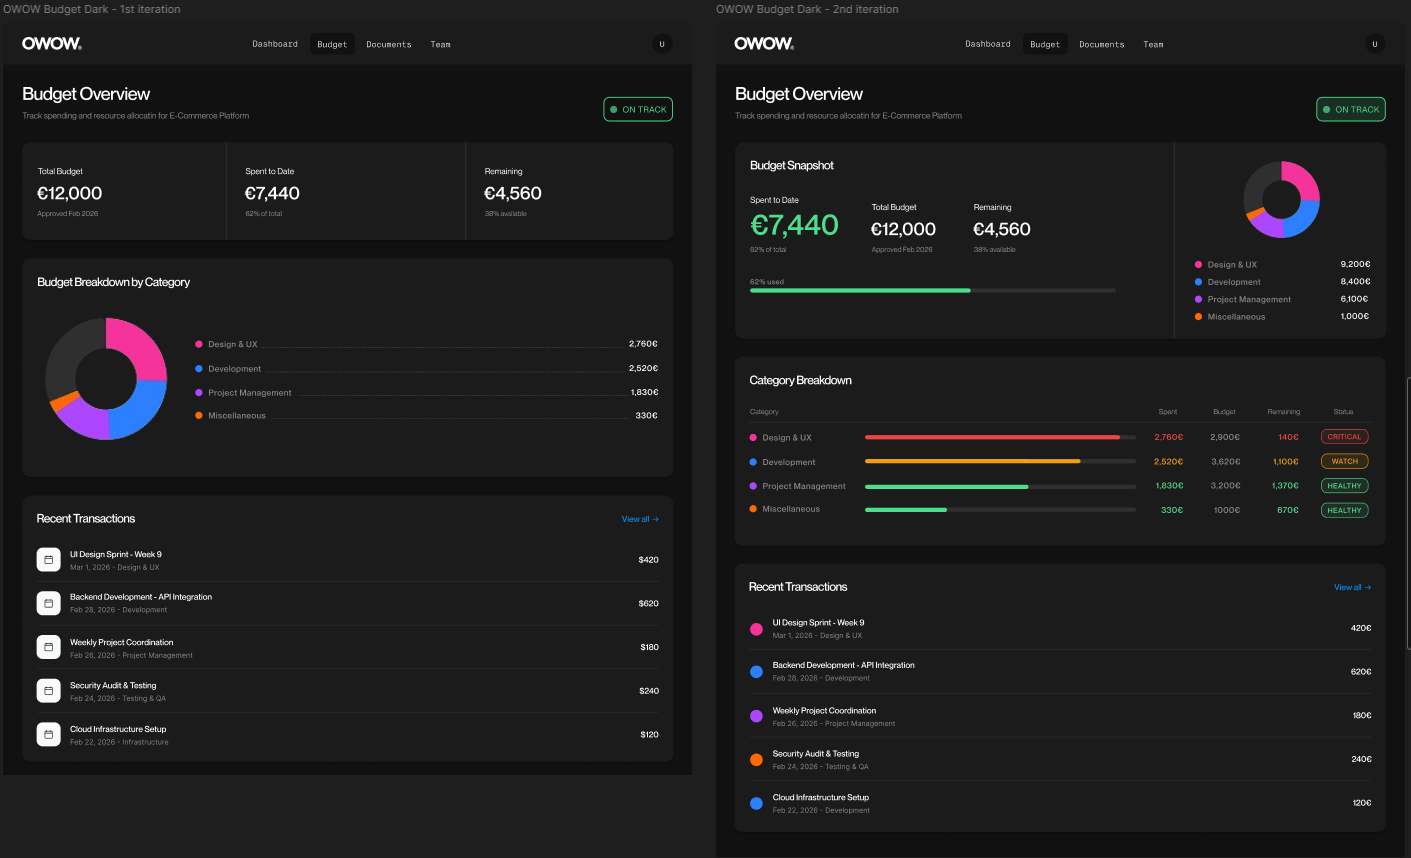The width and height of the screenshot is (1411, 858).
Task: Click the ON TRACK status pill
Action: click(638, 109)
